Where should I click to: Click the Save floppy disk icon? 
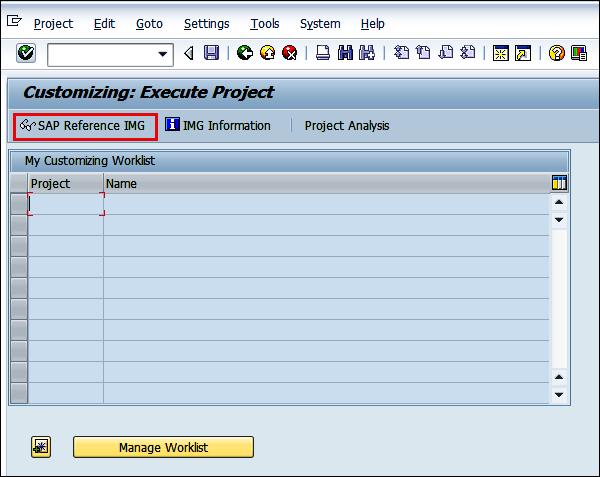click(x=211, y=53)
